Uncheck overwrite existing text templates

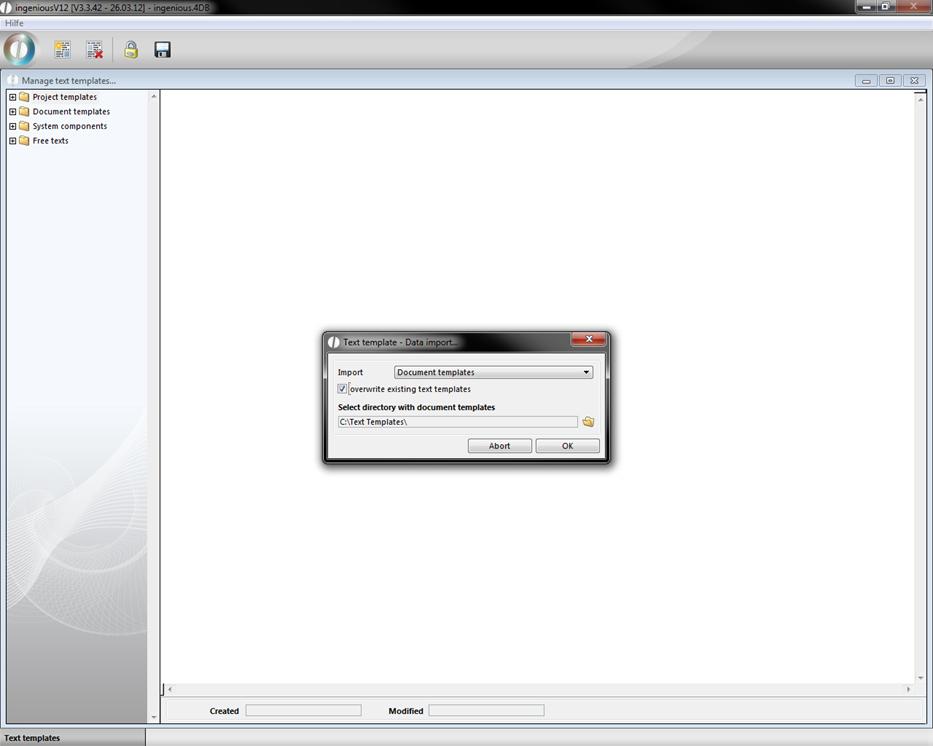click(x=343, y=389)
